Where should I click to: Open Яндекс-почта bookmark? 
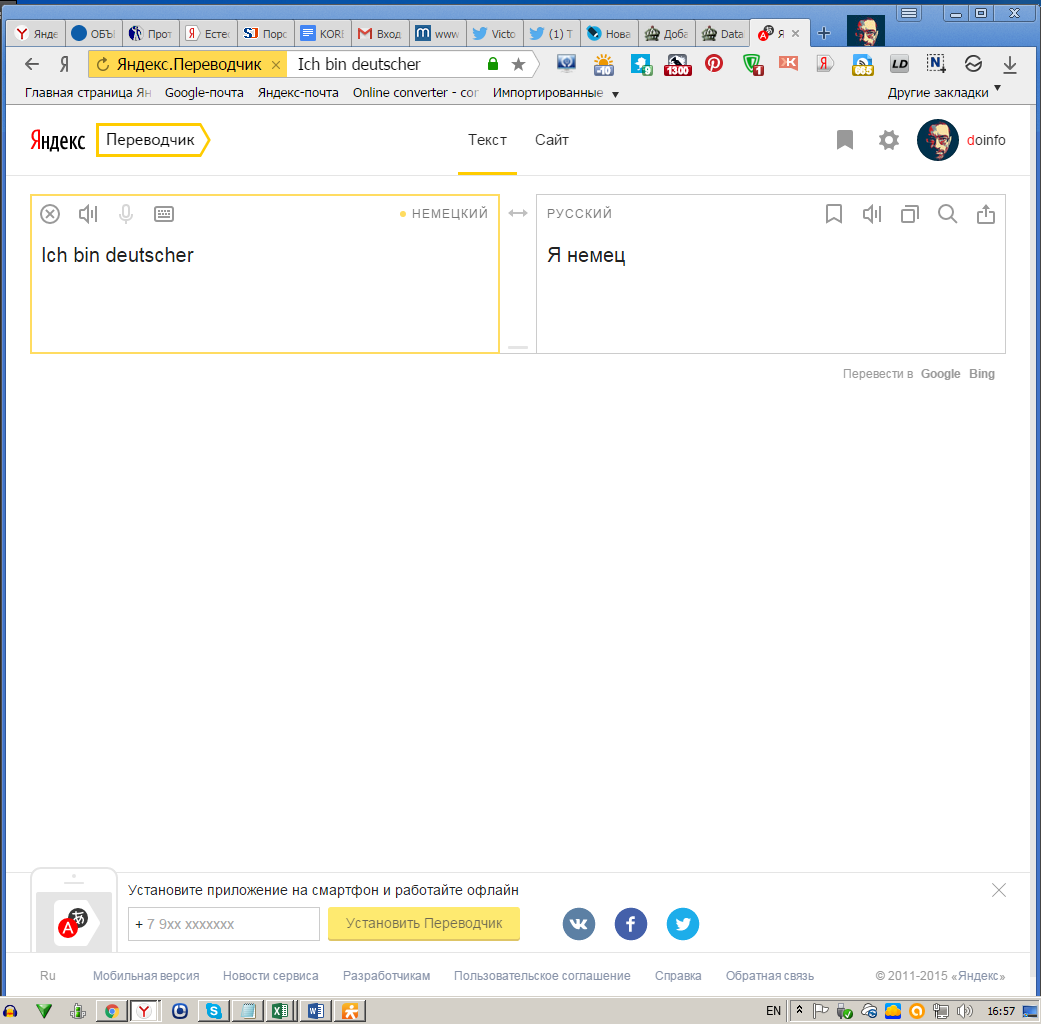298,92
